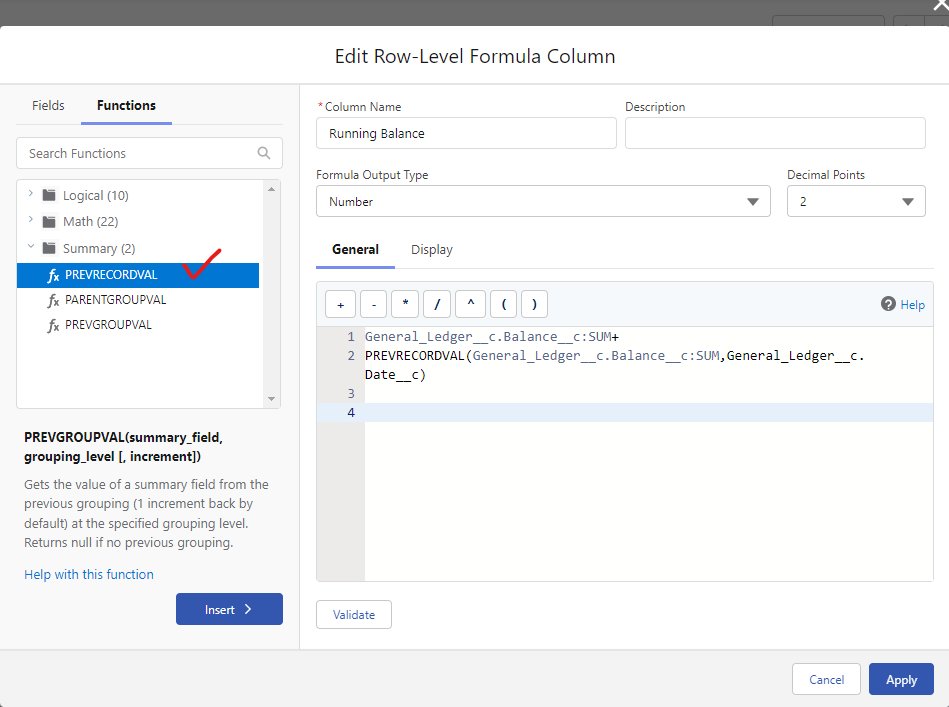Screen dimensions: 949x707
Task: Open the Formula Output Type dropdown
Action: coord(753,201)
